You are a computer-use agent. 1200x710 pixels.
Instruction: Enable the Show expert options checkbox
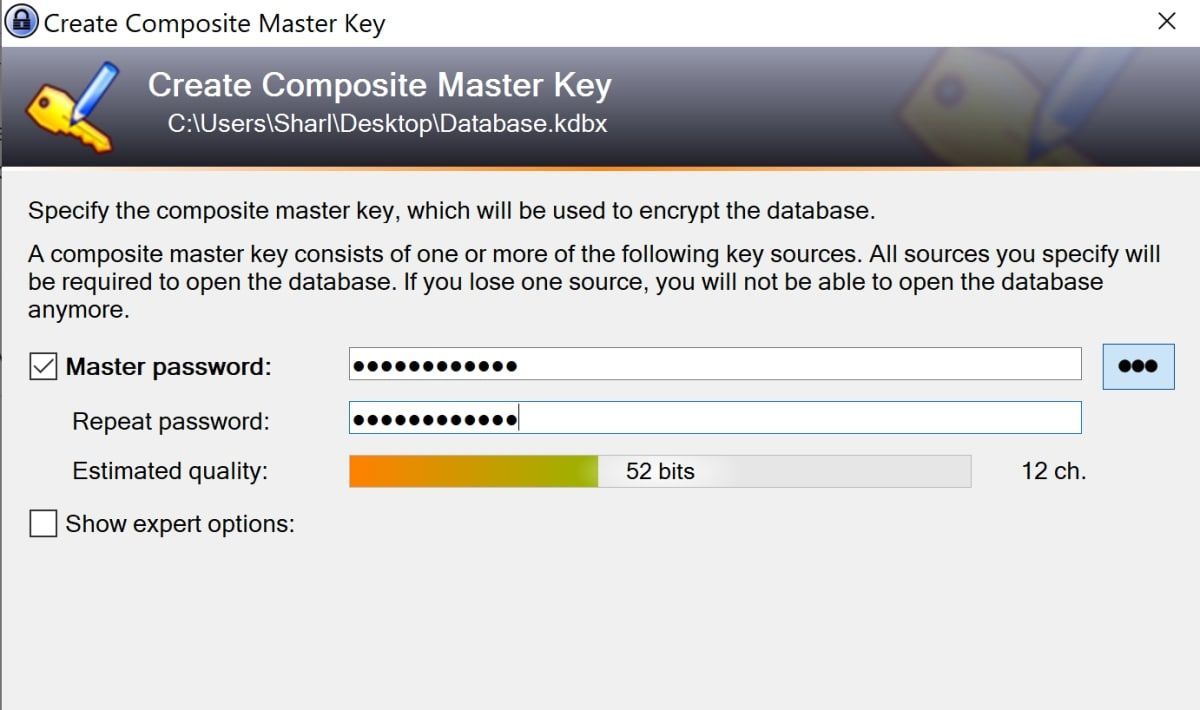43,523
